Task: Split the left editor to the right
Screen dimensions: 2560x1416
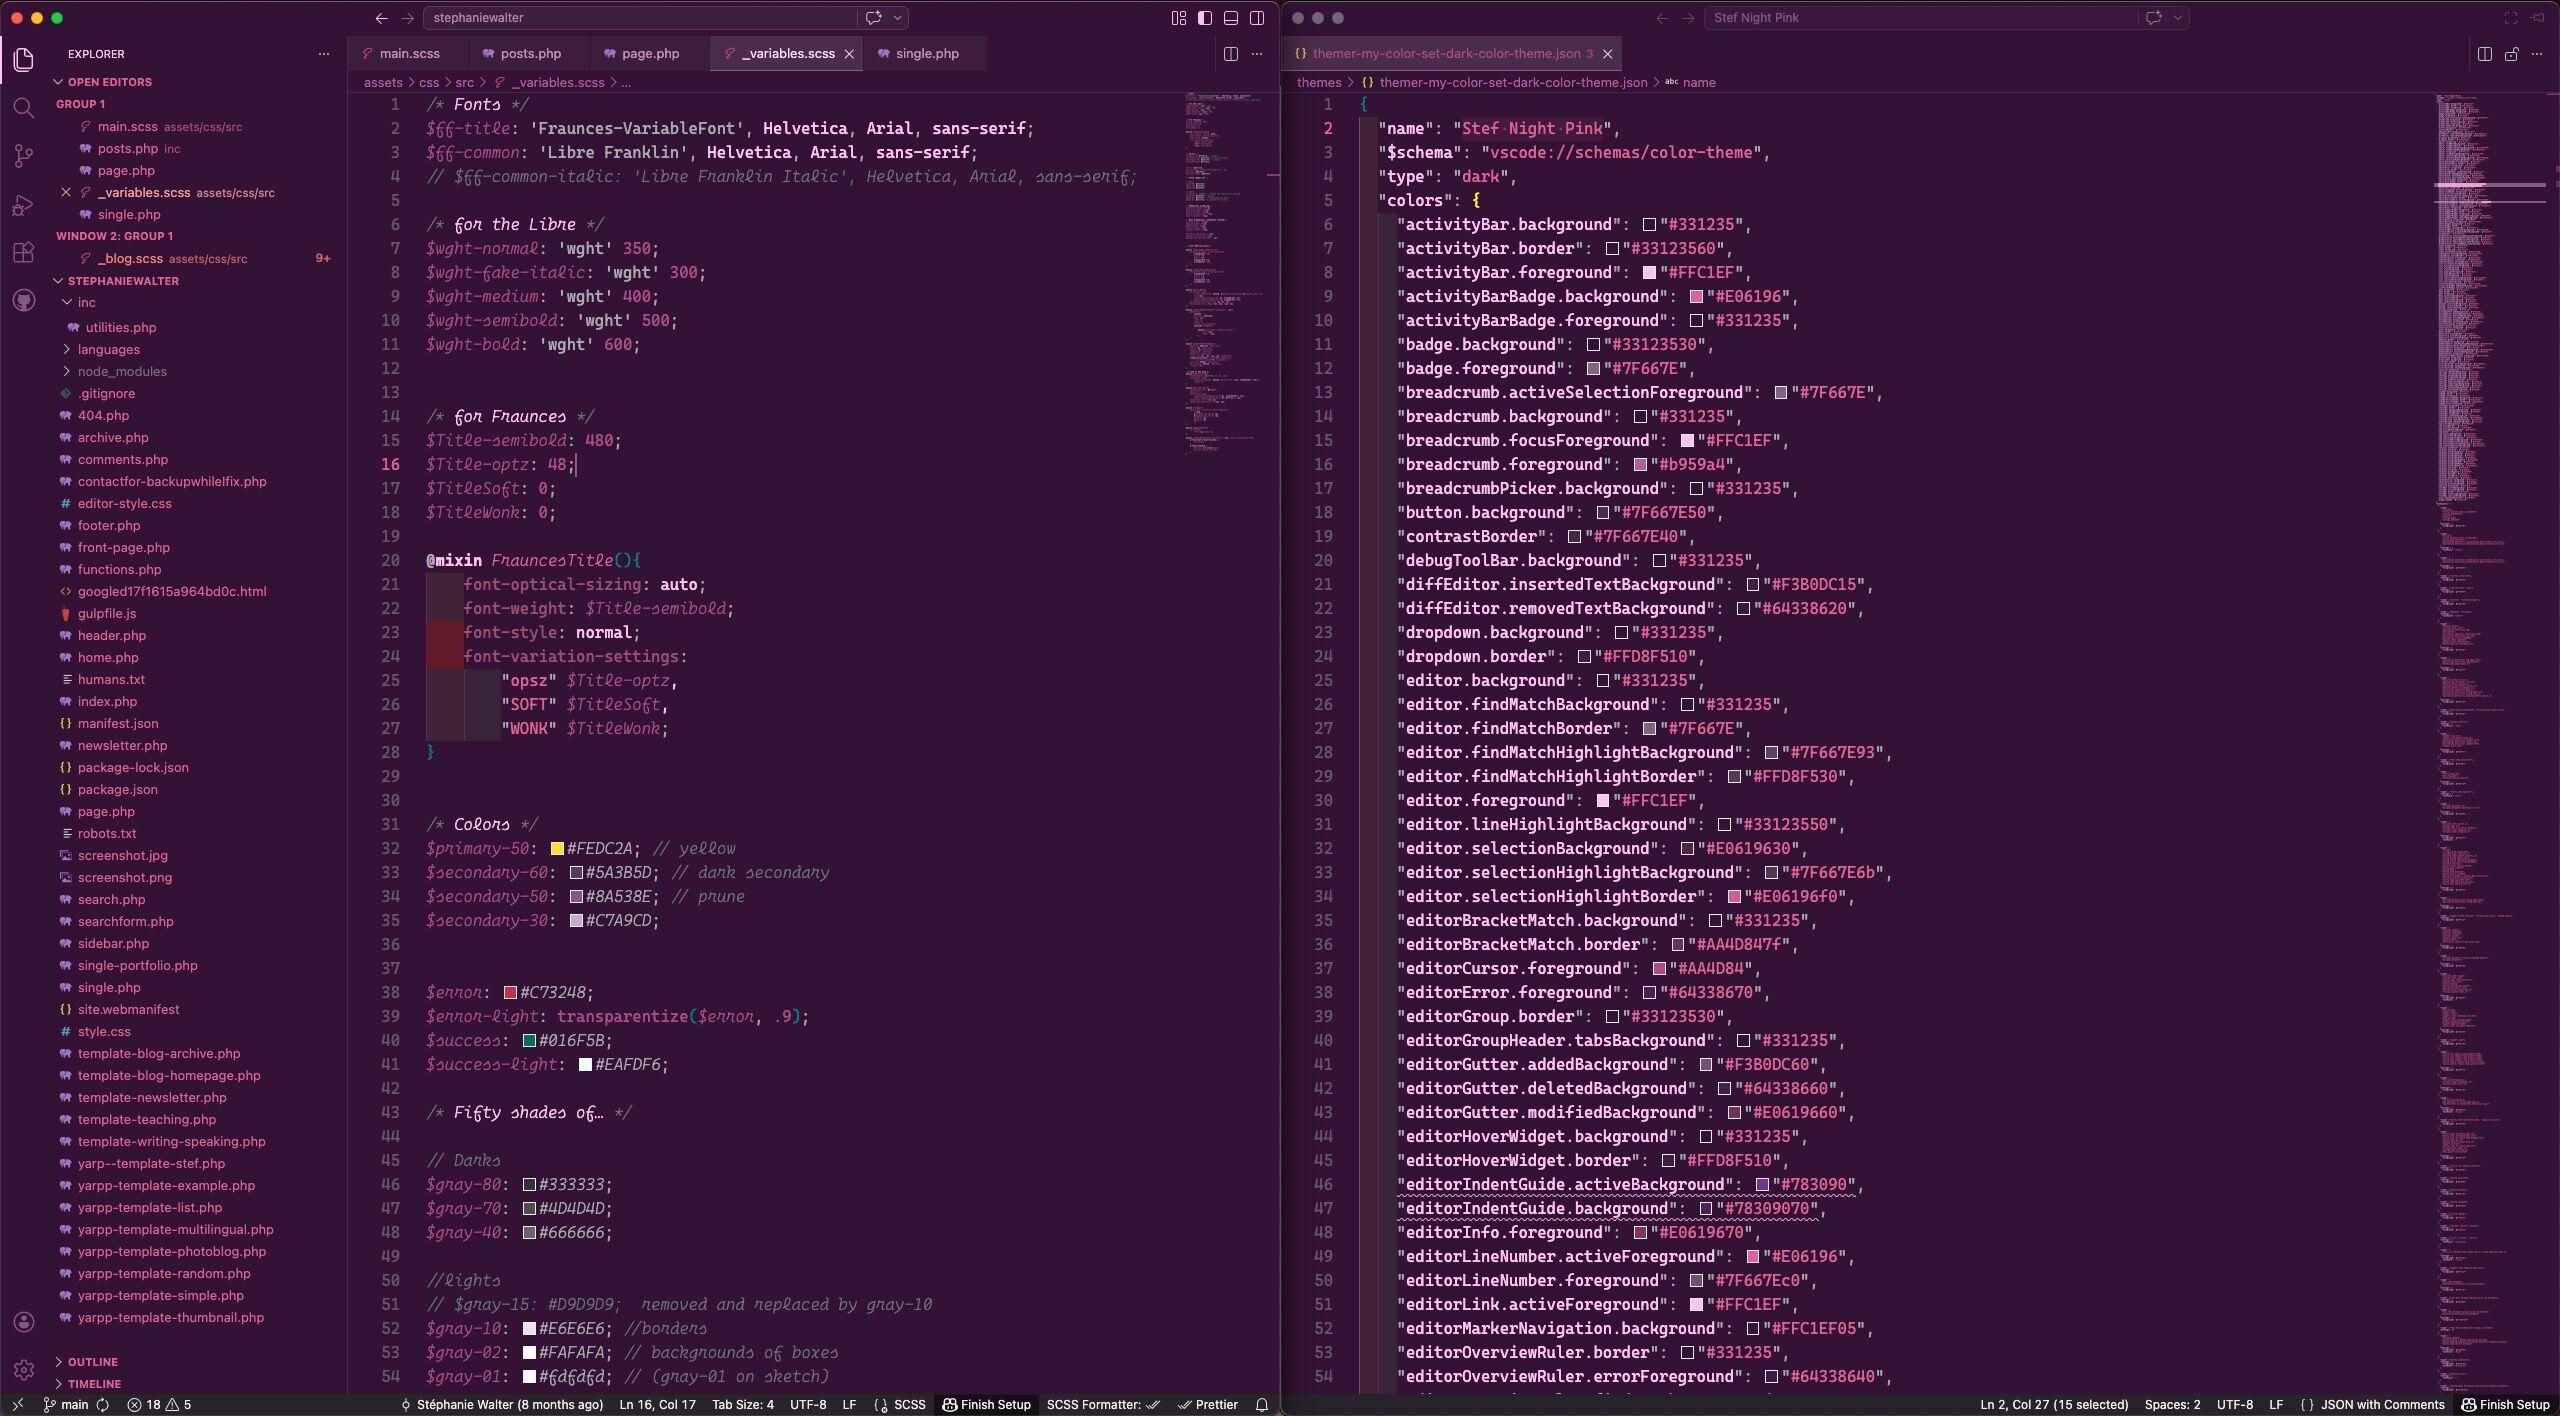Action: pos(1231,54)
